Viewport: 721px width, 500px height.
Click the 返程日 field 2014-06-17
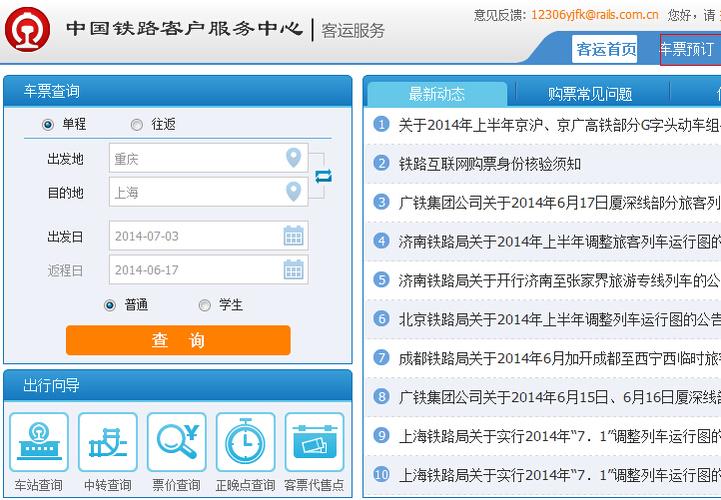pos(208,270)
